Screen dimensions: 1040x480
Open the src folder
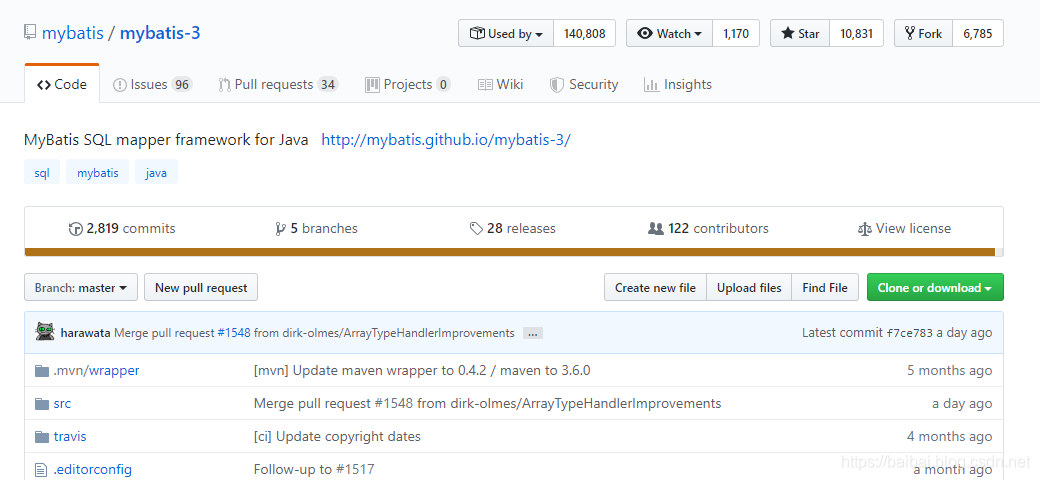62,404
